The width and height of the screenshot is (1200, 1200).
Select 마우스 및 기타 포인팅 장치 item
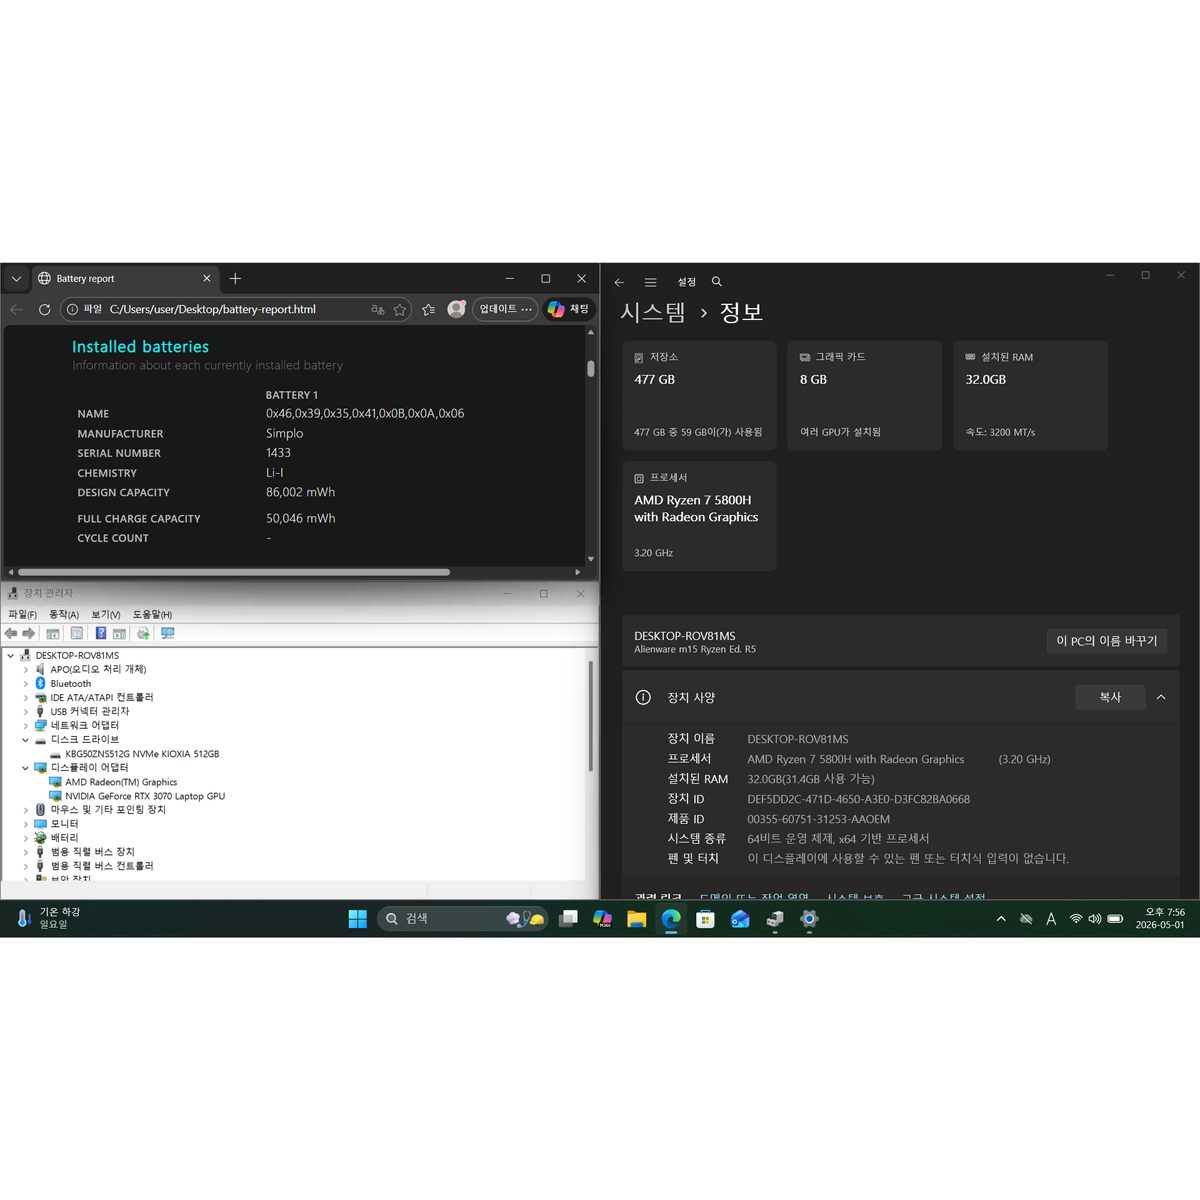[x=108, y=810]
